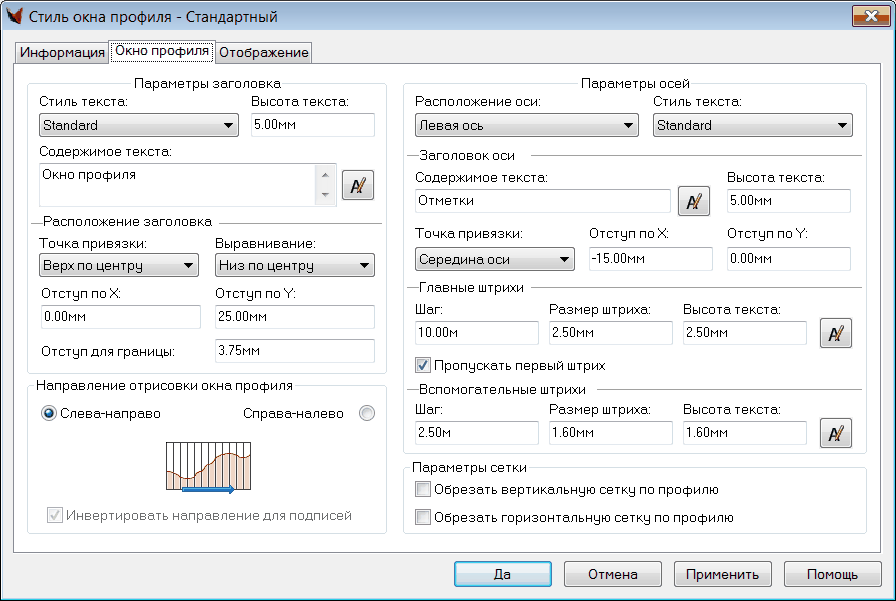Switch to the Информация tab

click(x=63, y=53)
